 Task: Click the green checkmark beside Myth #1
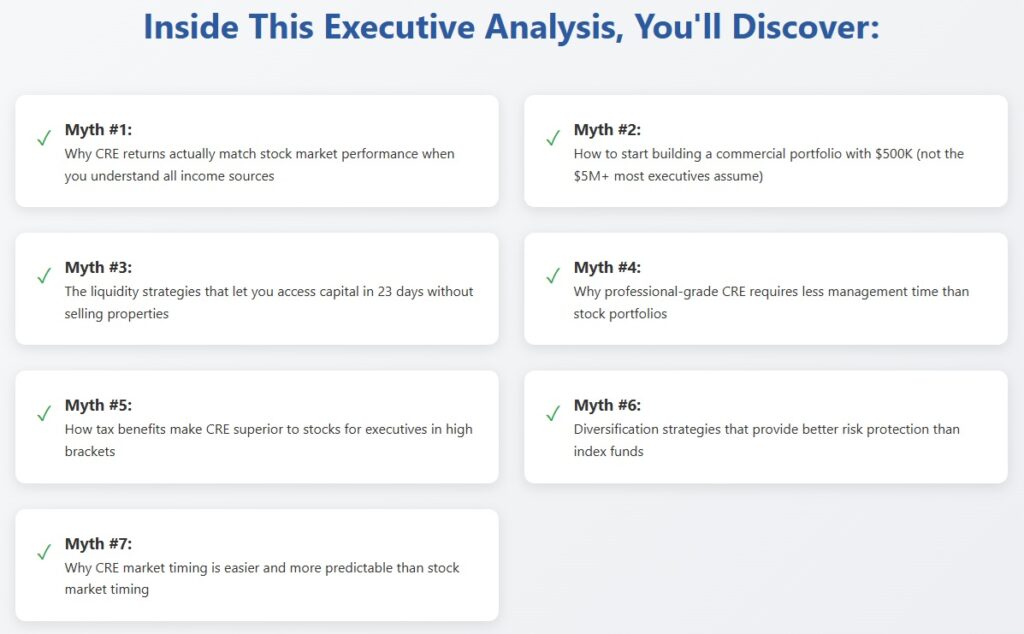tap(44, 138)
